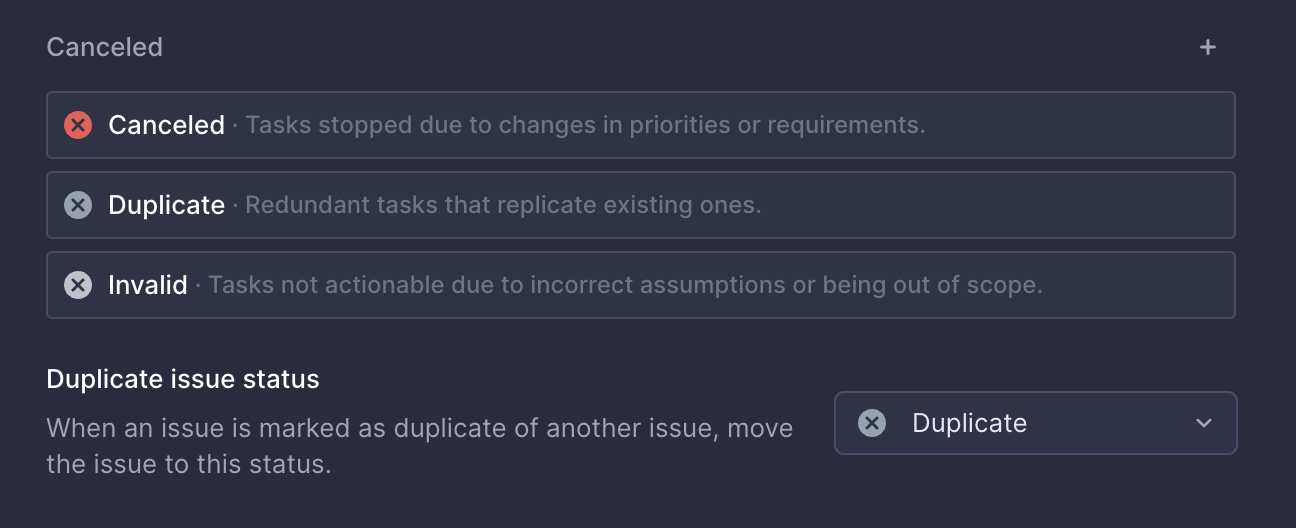The image size is (1296, 528).
Task: Click description 'Tasks stopped due to changes'
Action: 585,125
